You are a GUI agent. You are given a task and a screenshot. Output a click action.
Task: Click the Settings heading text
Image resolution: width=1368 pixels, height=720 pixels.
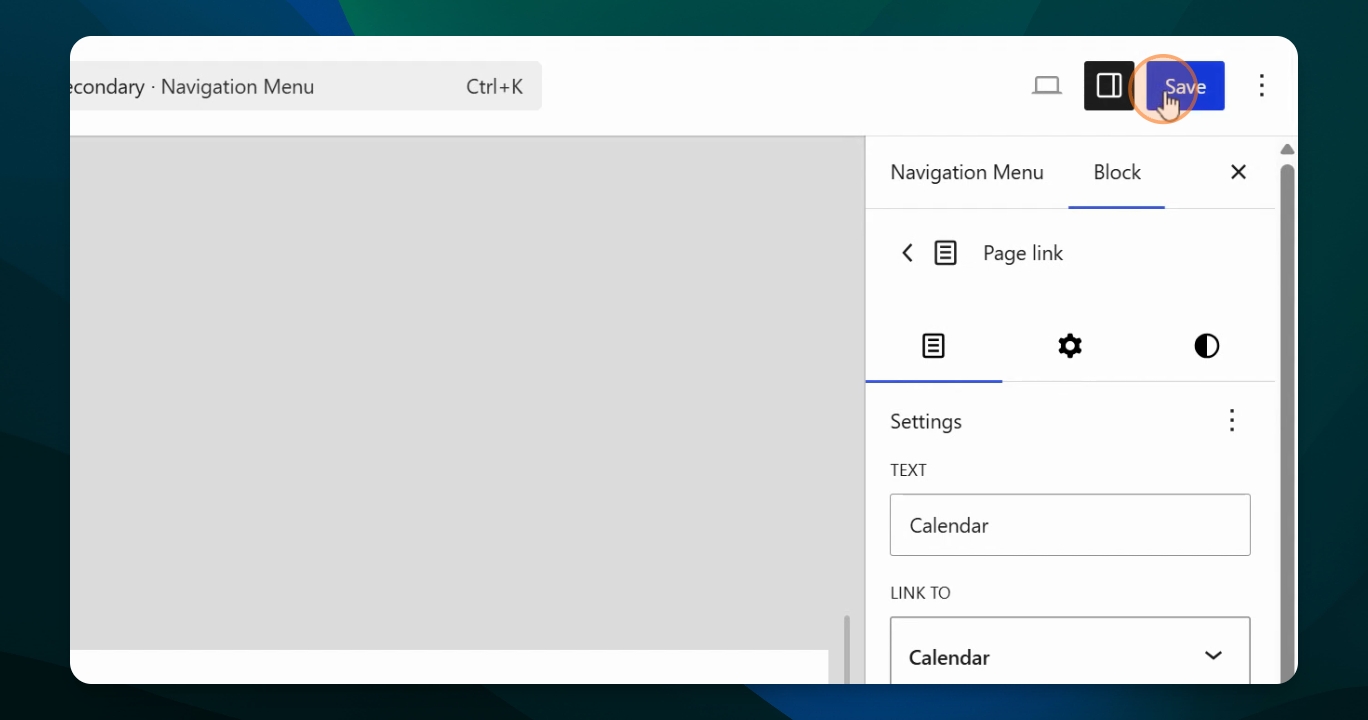[926, 421]
